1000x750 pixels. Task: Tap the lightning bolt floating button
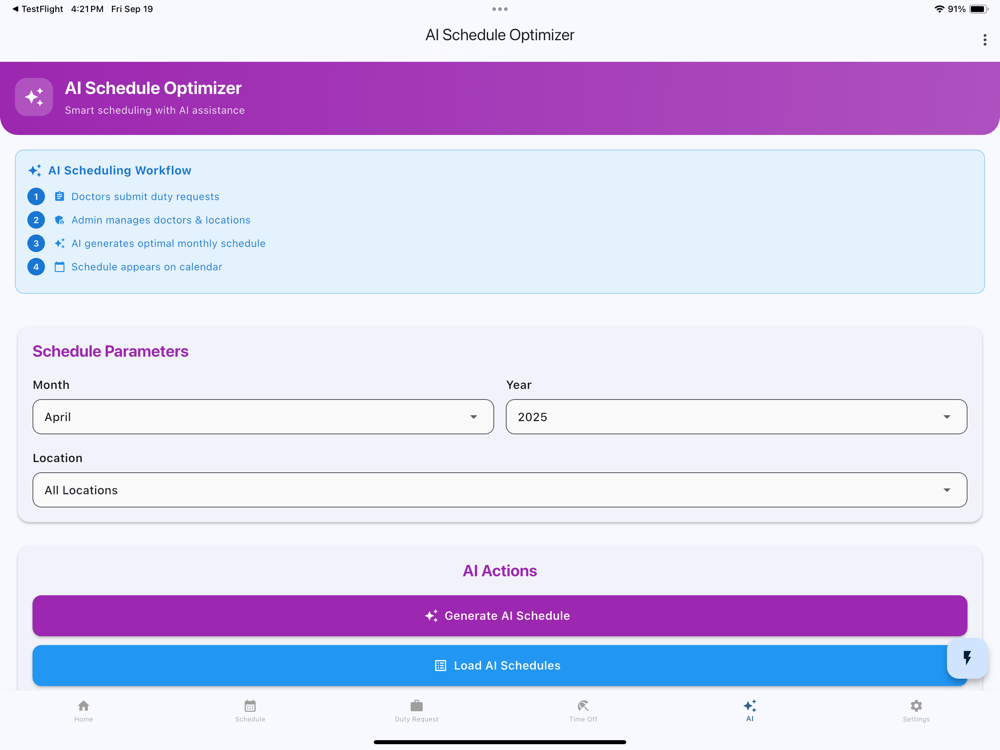[967, 658]
